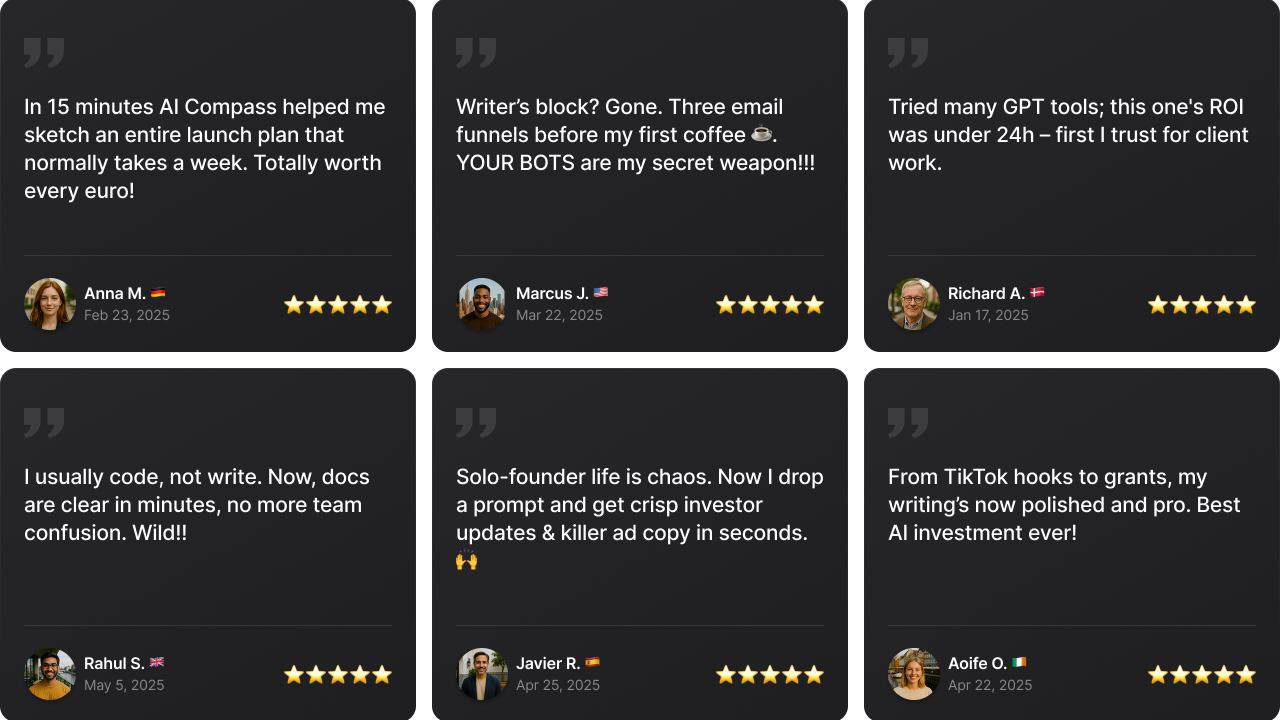Click Anna M.'s profile photo
The image size is (1280, 720).
(x=50, y=304)
